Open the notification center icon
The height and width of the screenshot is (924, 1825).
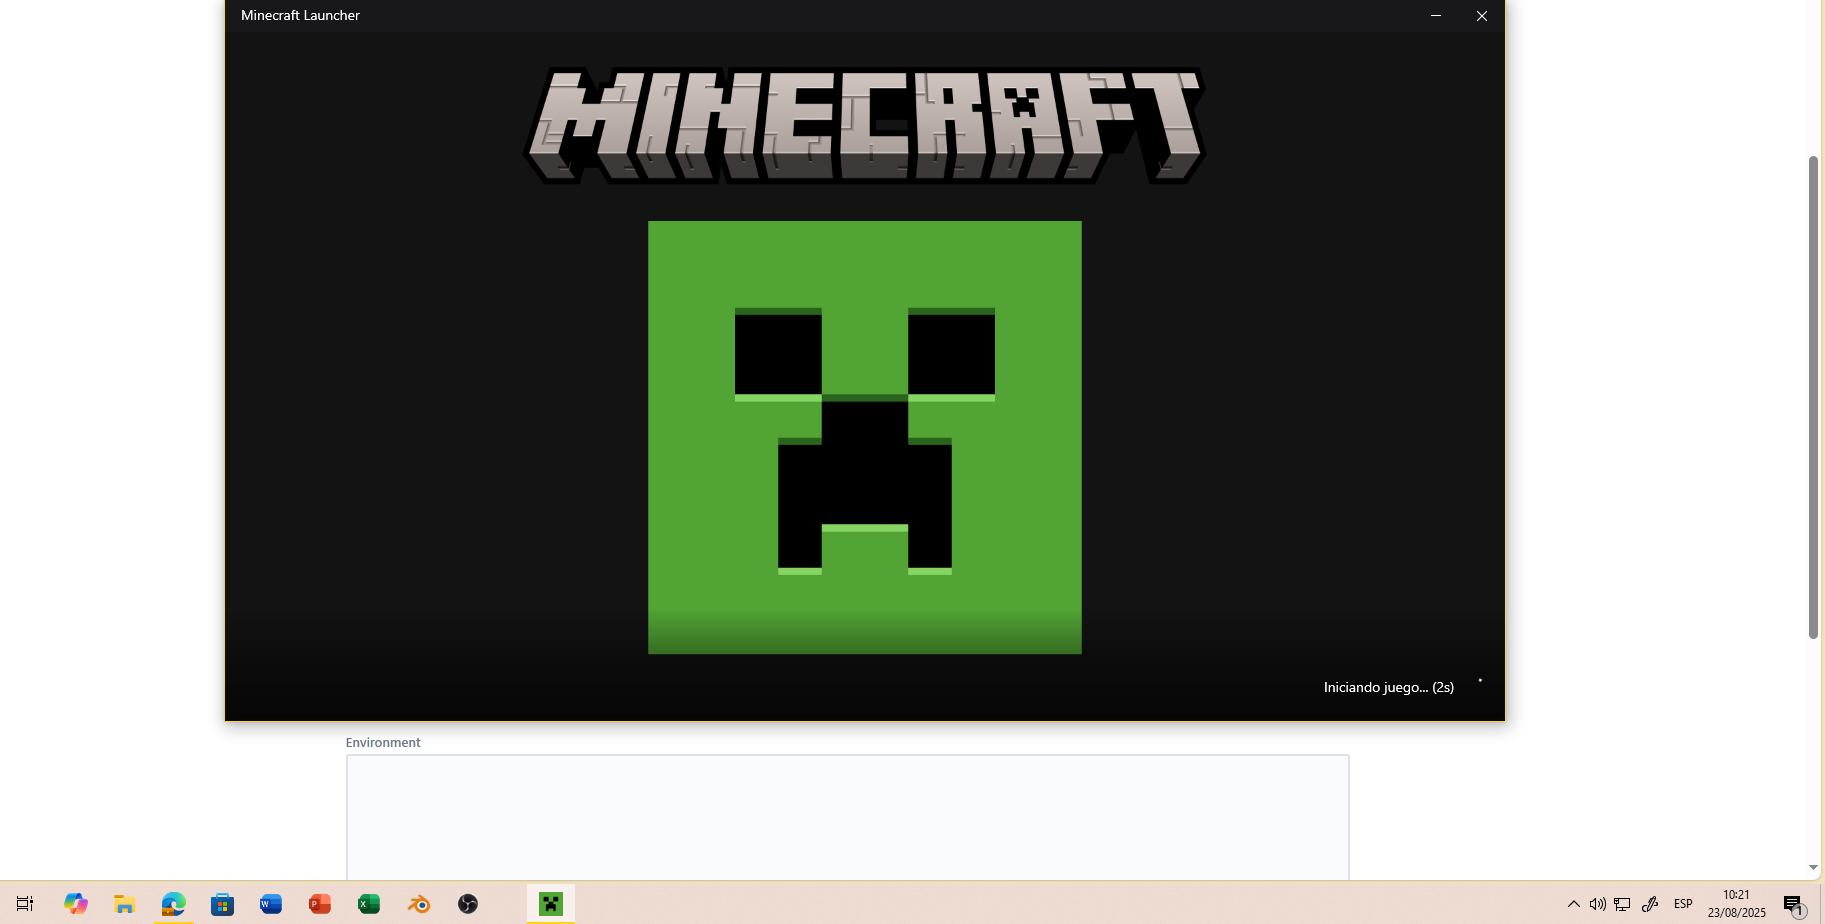(1794, 905)
